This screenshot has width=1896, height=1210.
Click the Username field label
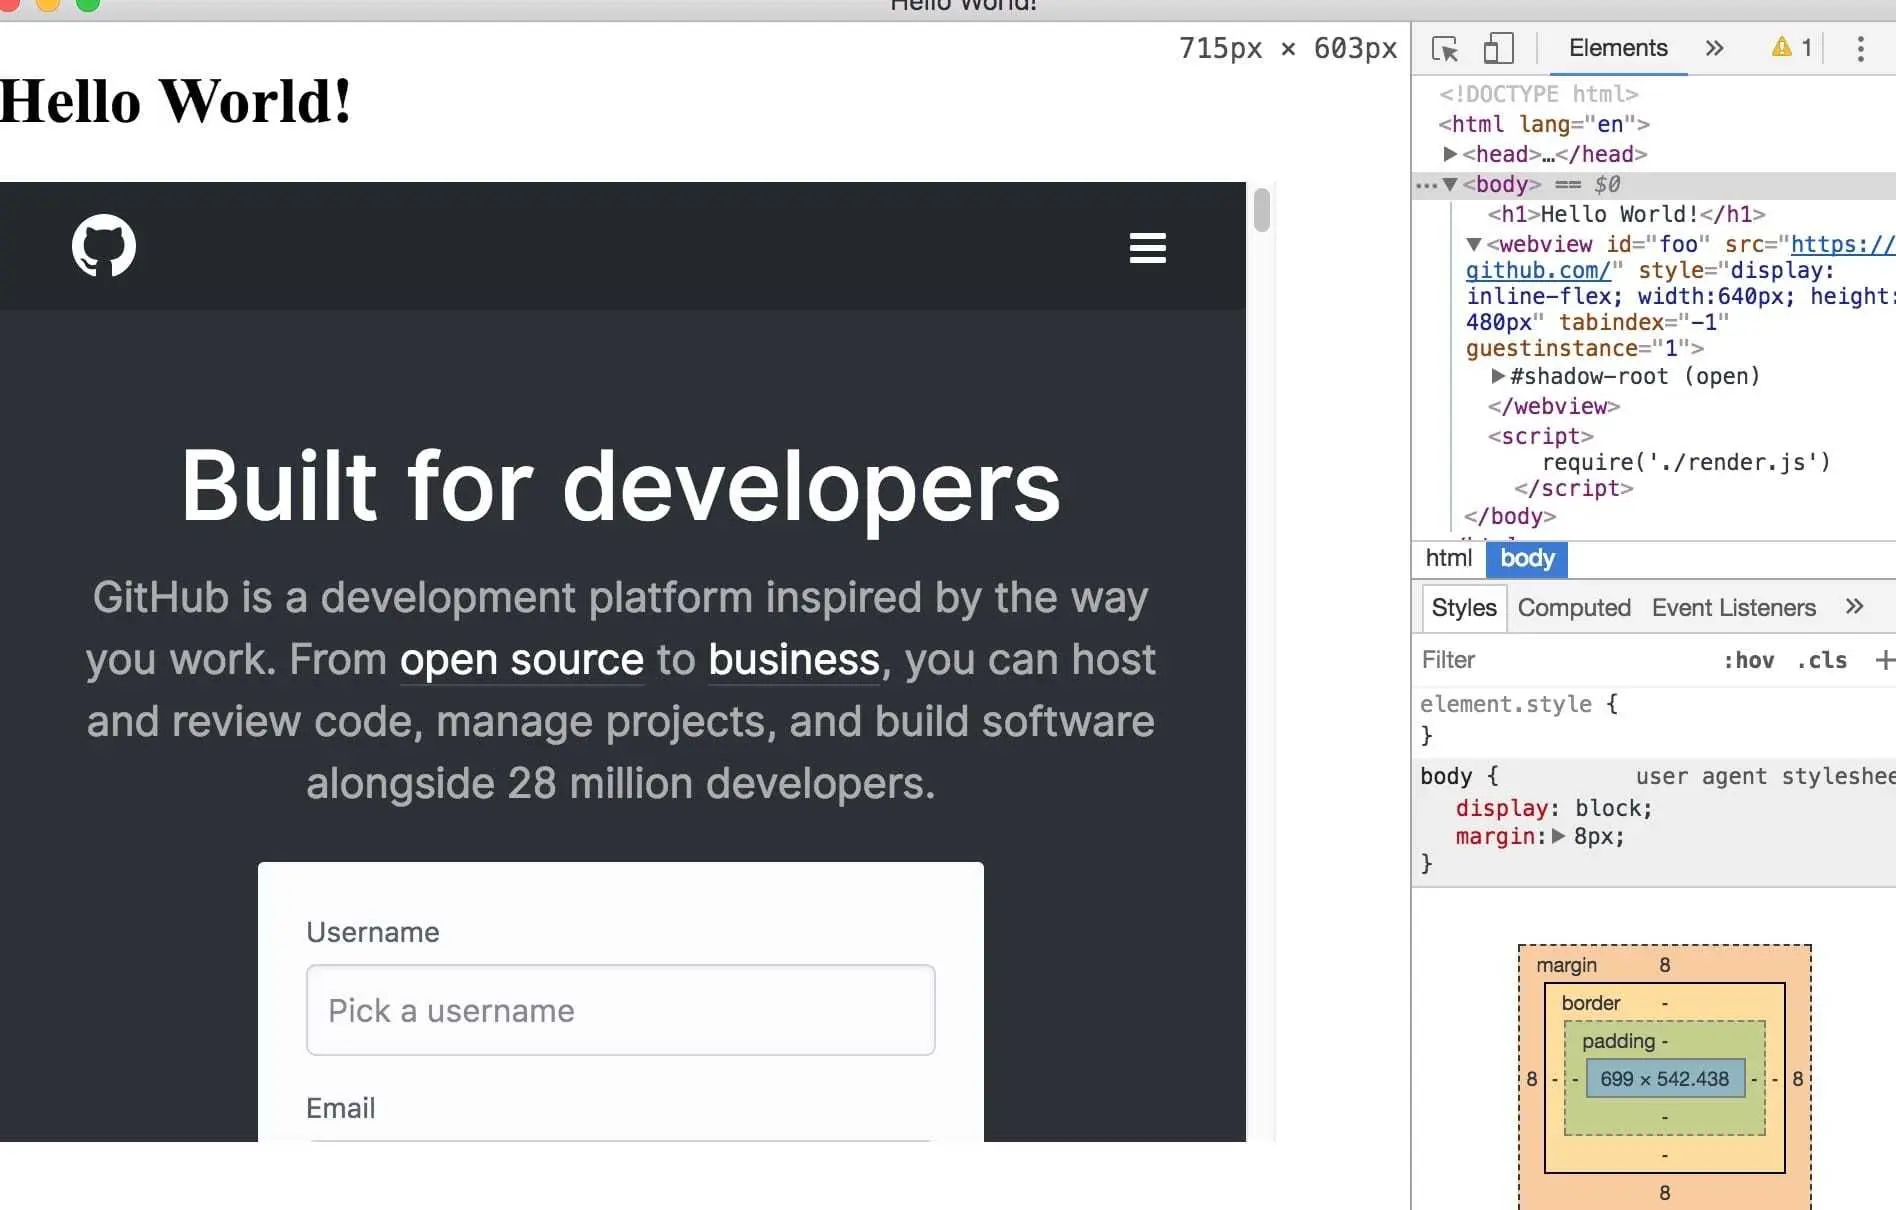click(x=373, y=932)
